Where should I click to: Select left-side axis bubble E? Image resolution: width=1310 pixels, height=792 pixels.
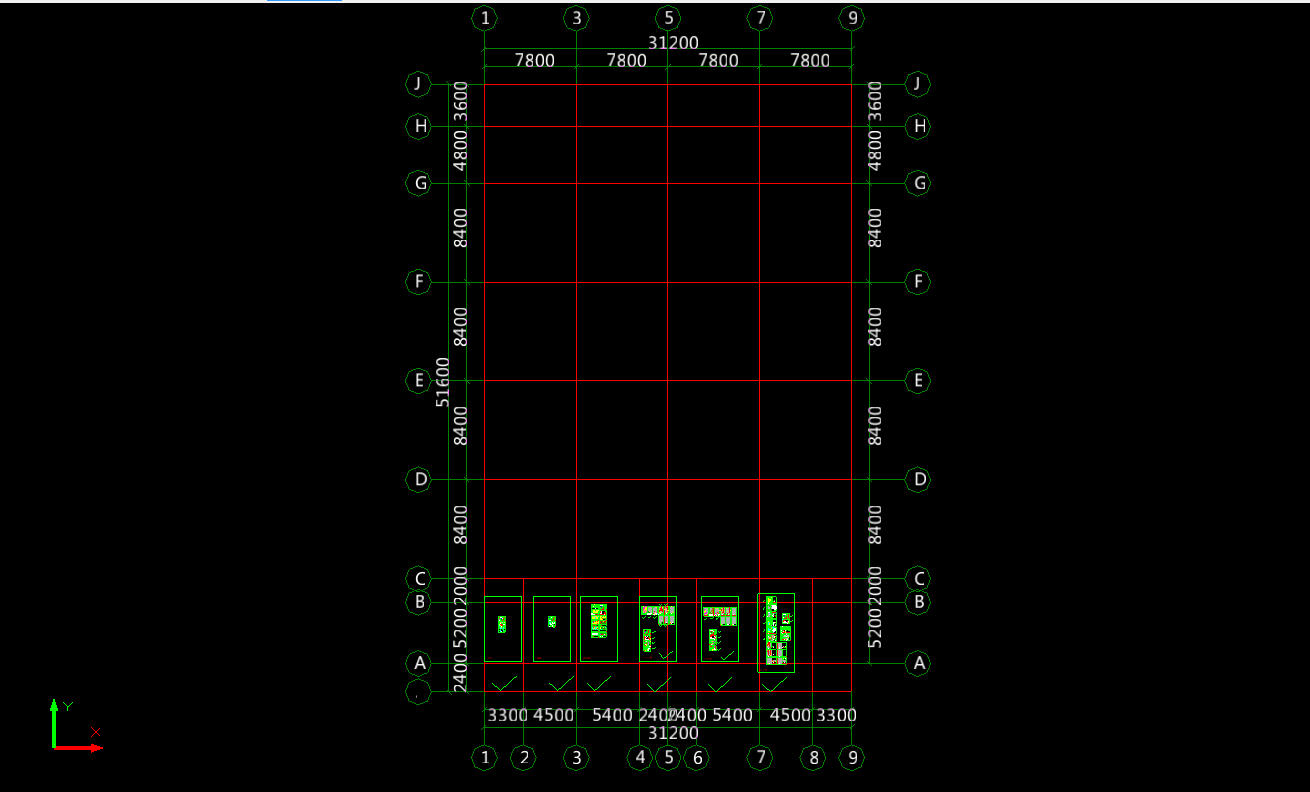point(418,380)
